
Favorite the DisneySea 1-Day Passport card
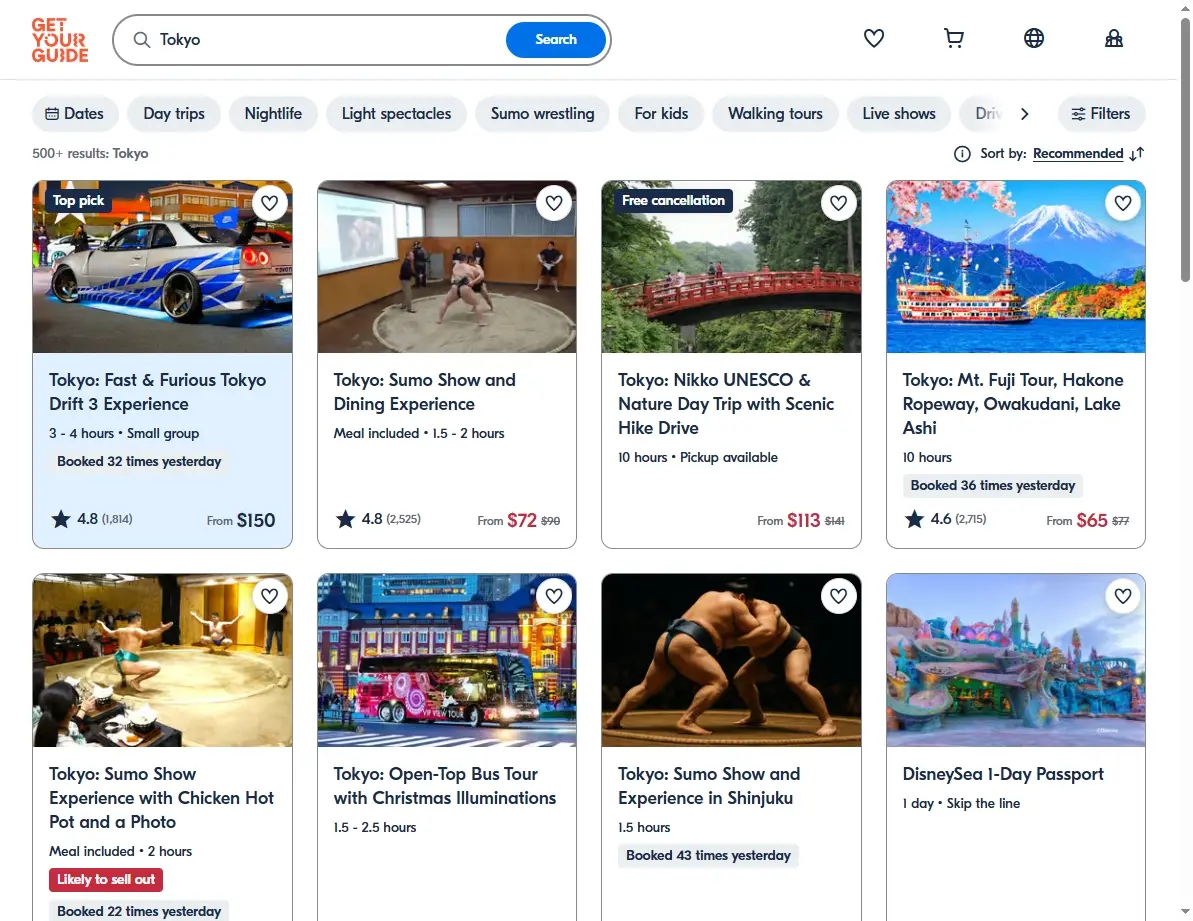coord(1123,596)
